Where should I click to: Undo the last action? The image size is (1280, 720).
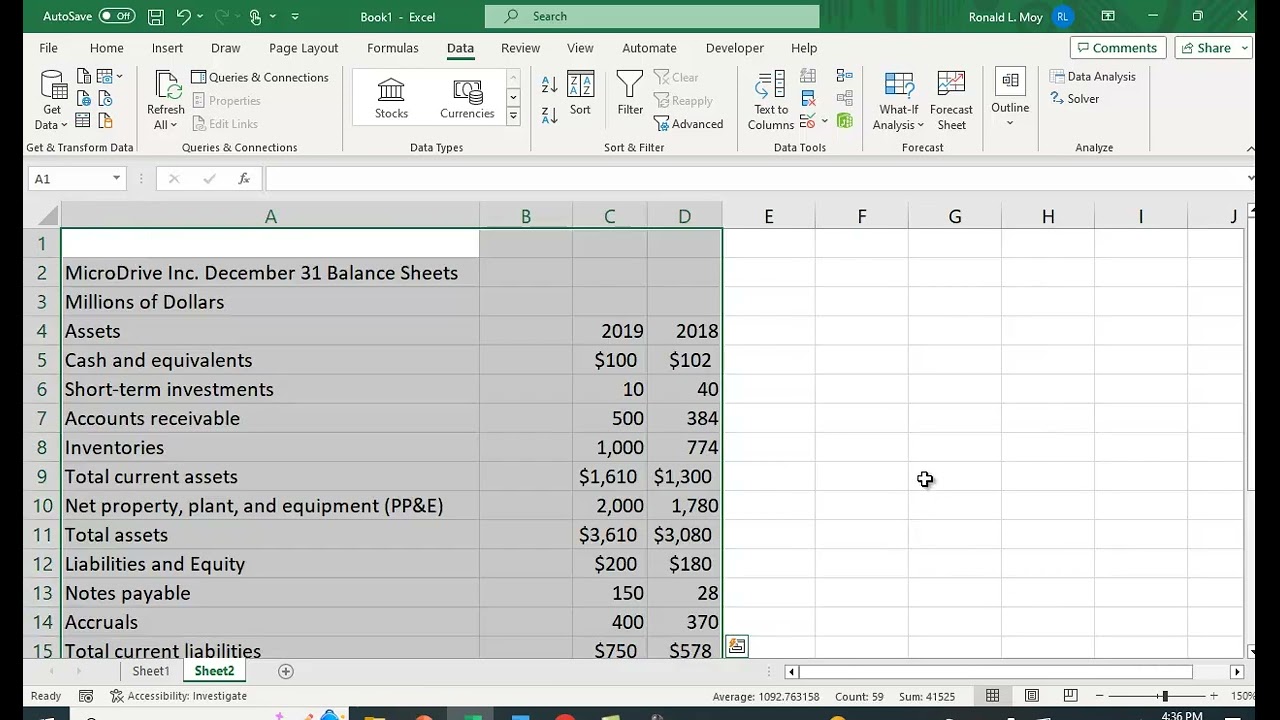click(x=183, y=16)
